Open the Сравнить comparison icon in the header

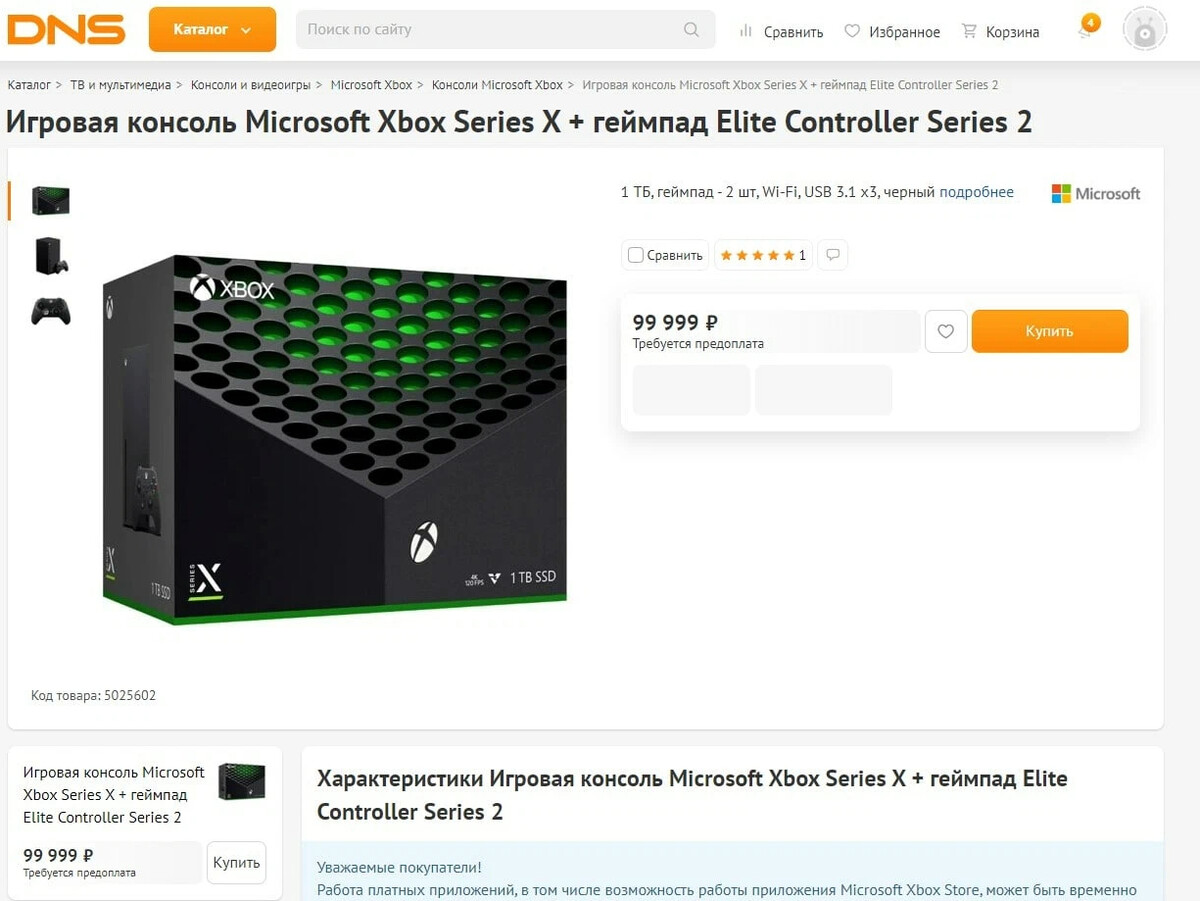coord(746,31)
